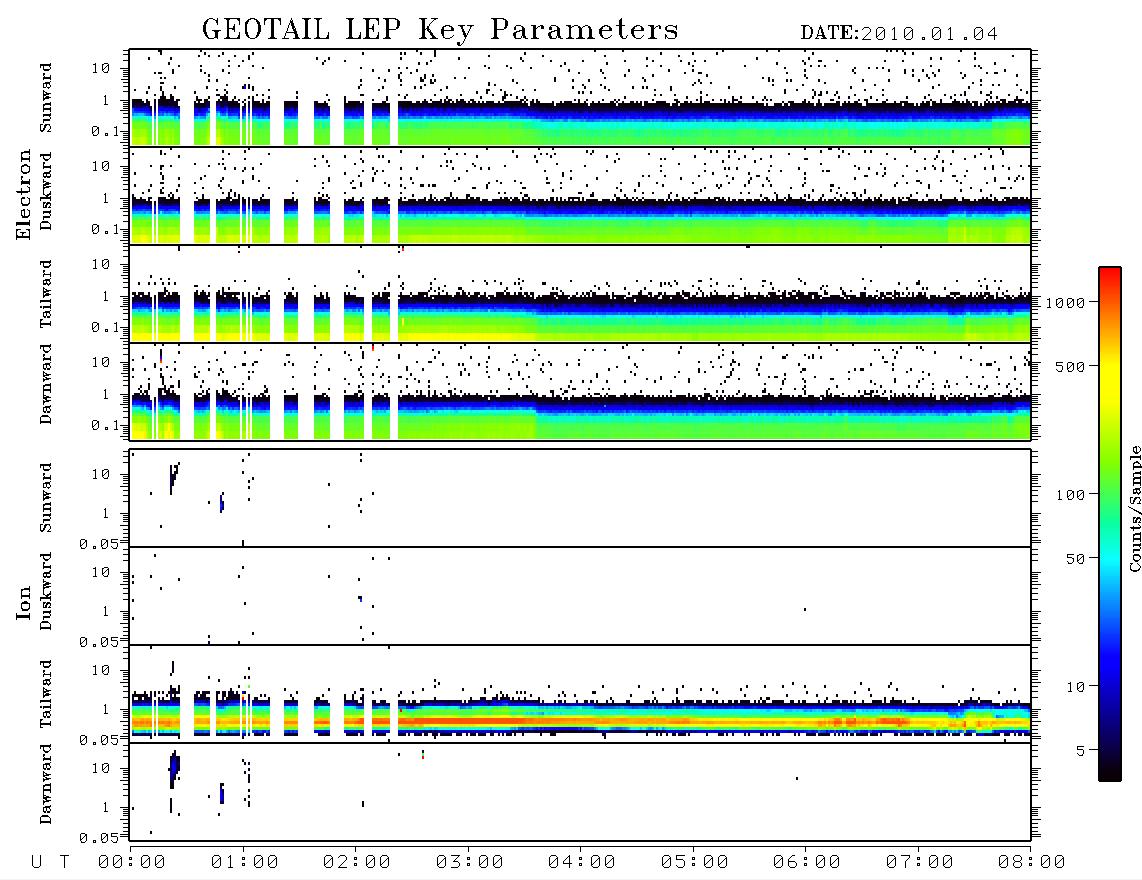Click inside the Electron Dawnward spectrogram panel
Image resolution: width=1142 pixels, height=880 pixels.
tap(580, 391)
